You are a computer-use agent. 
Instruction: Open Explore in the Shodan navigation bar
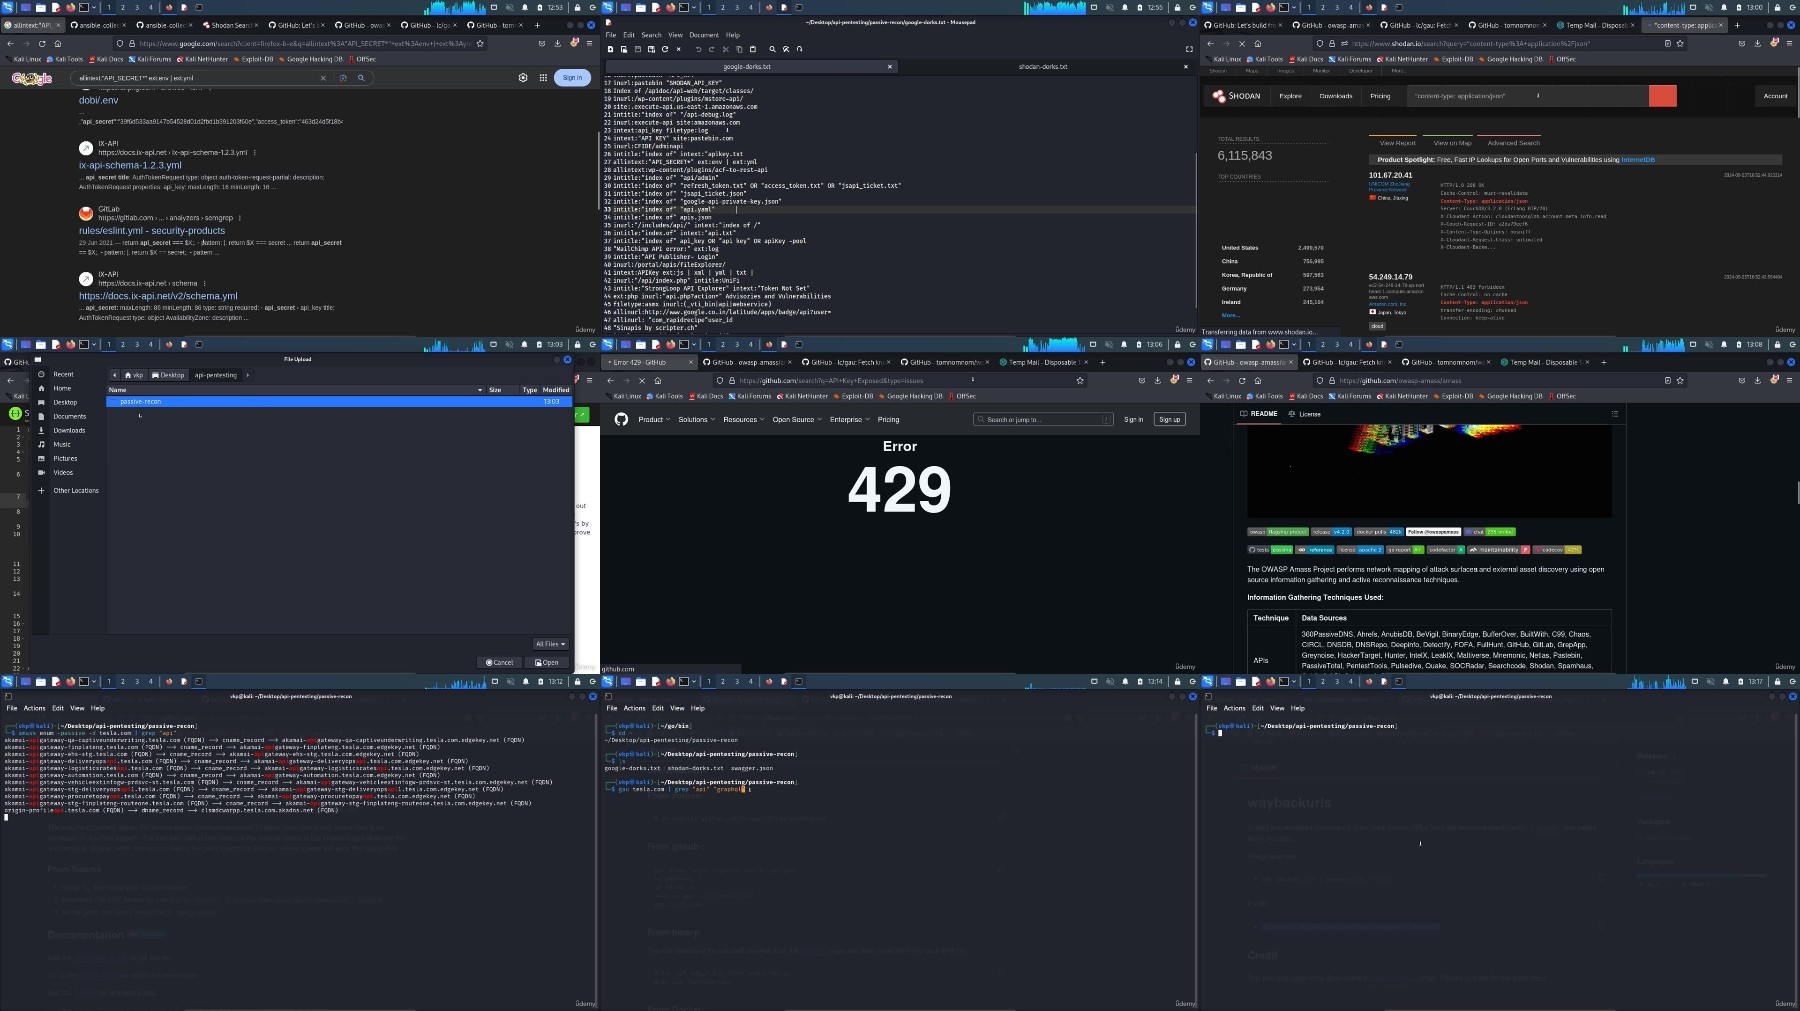coord(1290,96)
